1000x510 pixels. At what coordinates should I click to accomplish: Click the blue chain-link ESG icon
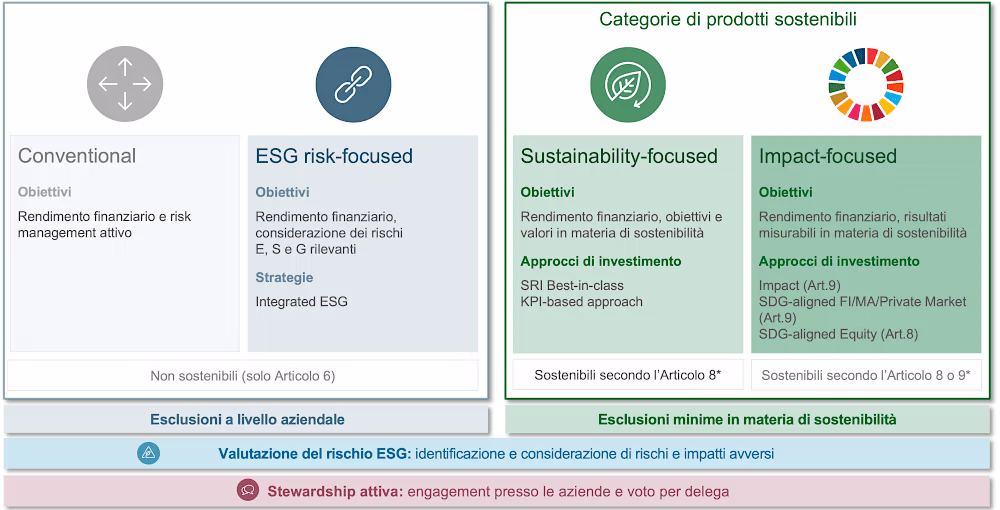[x=353, y=84]
